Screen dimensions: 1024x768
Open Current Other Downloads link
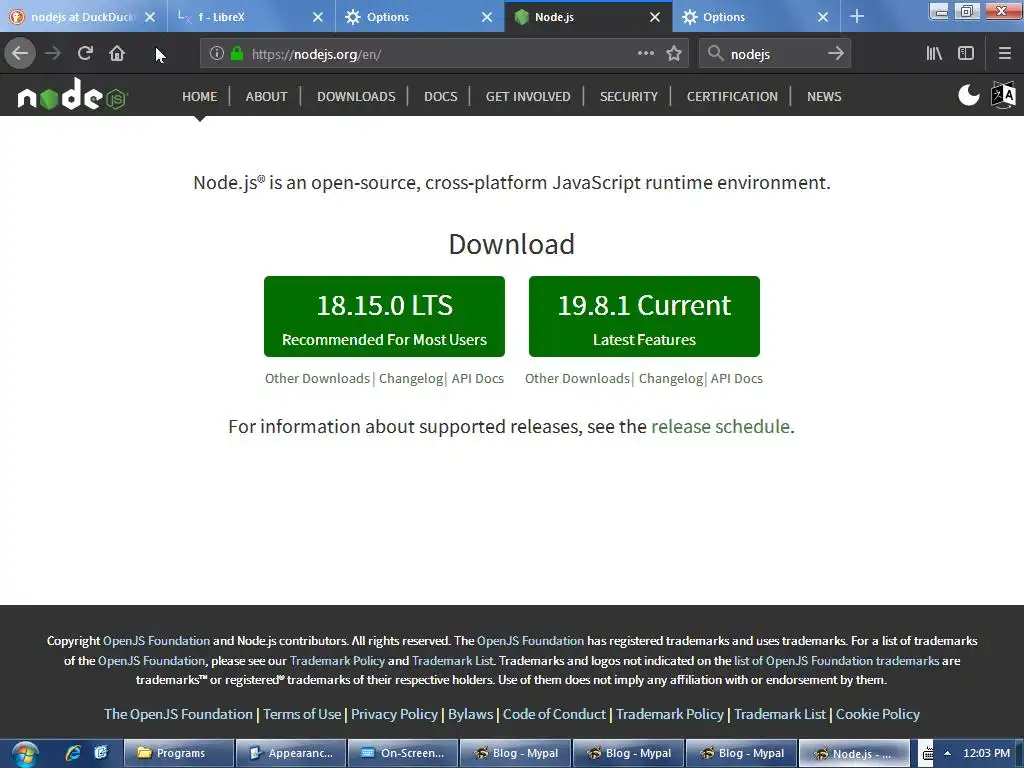click(x=577, y=379)
